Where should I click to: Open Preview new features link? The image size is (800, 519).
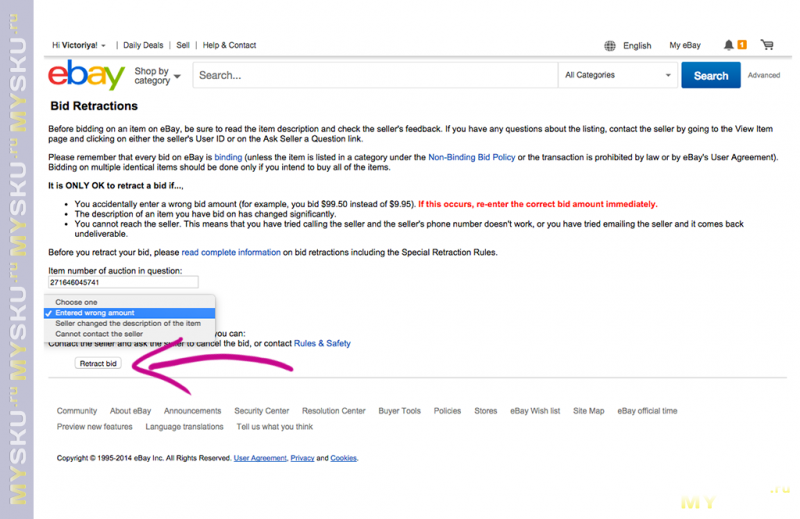tap(94, 426)
